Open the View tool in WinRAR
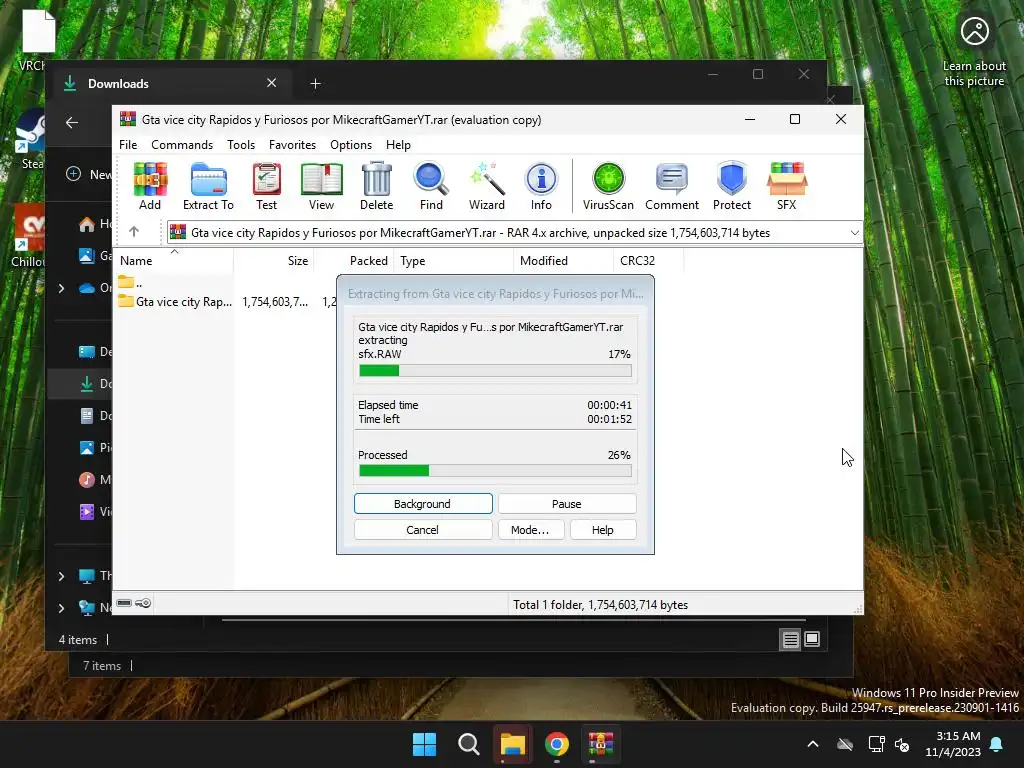The image size is (1024, 768). point(321,186)
